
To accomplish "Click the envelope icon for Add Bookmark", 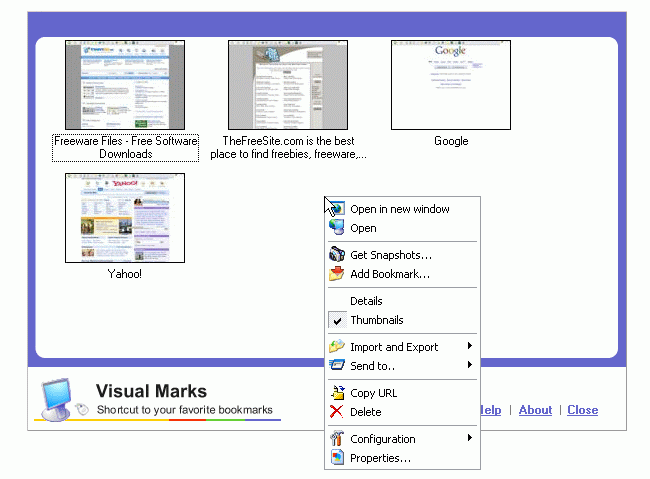I will point(337,273).
